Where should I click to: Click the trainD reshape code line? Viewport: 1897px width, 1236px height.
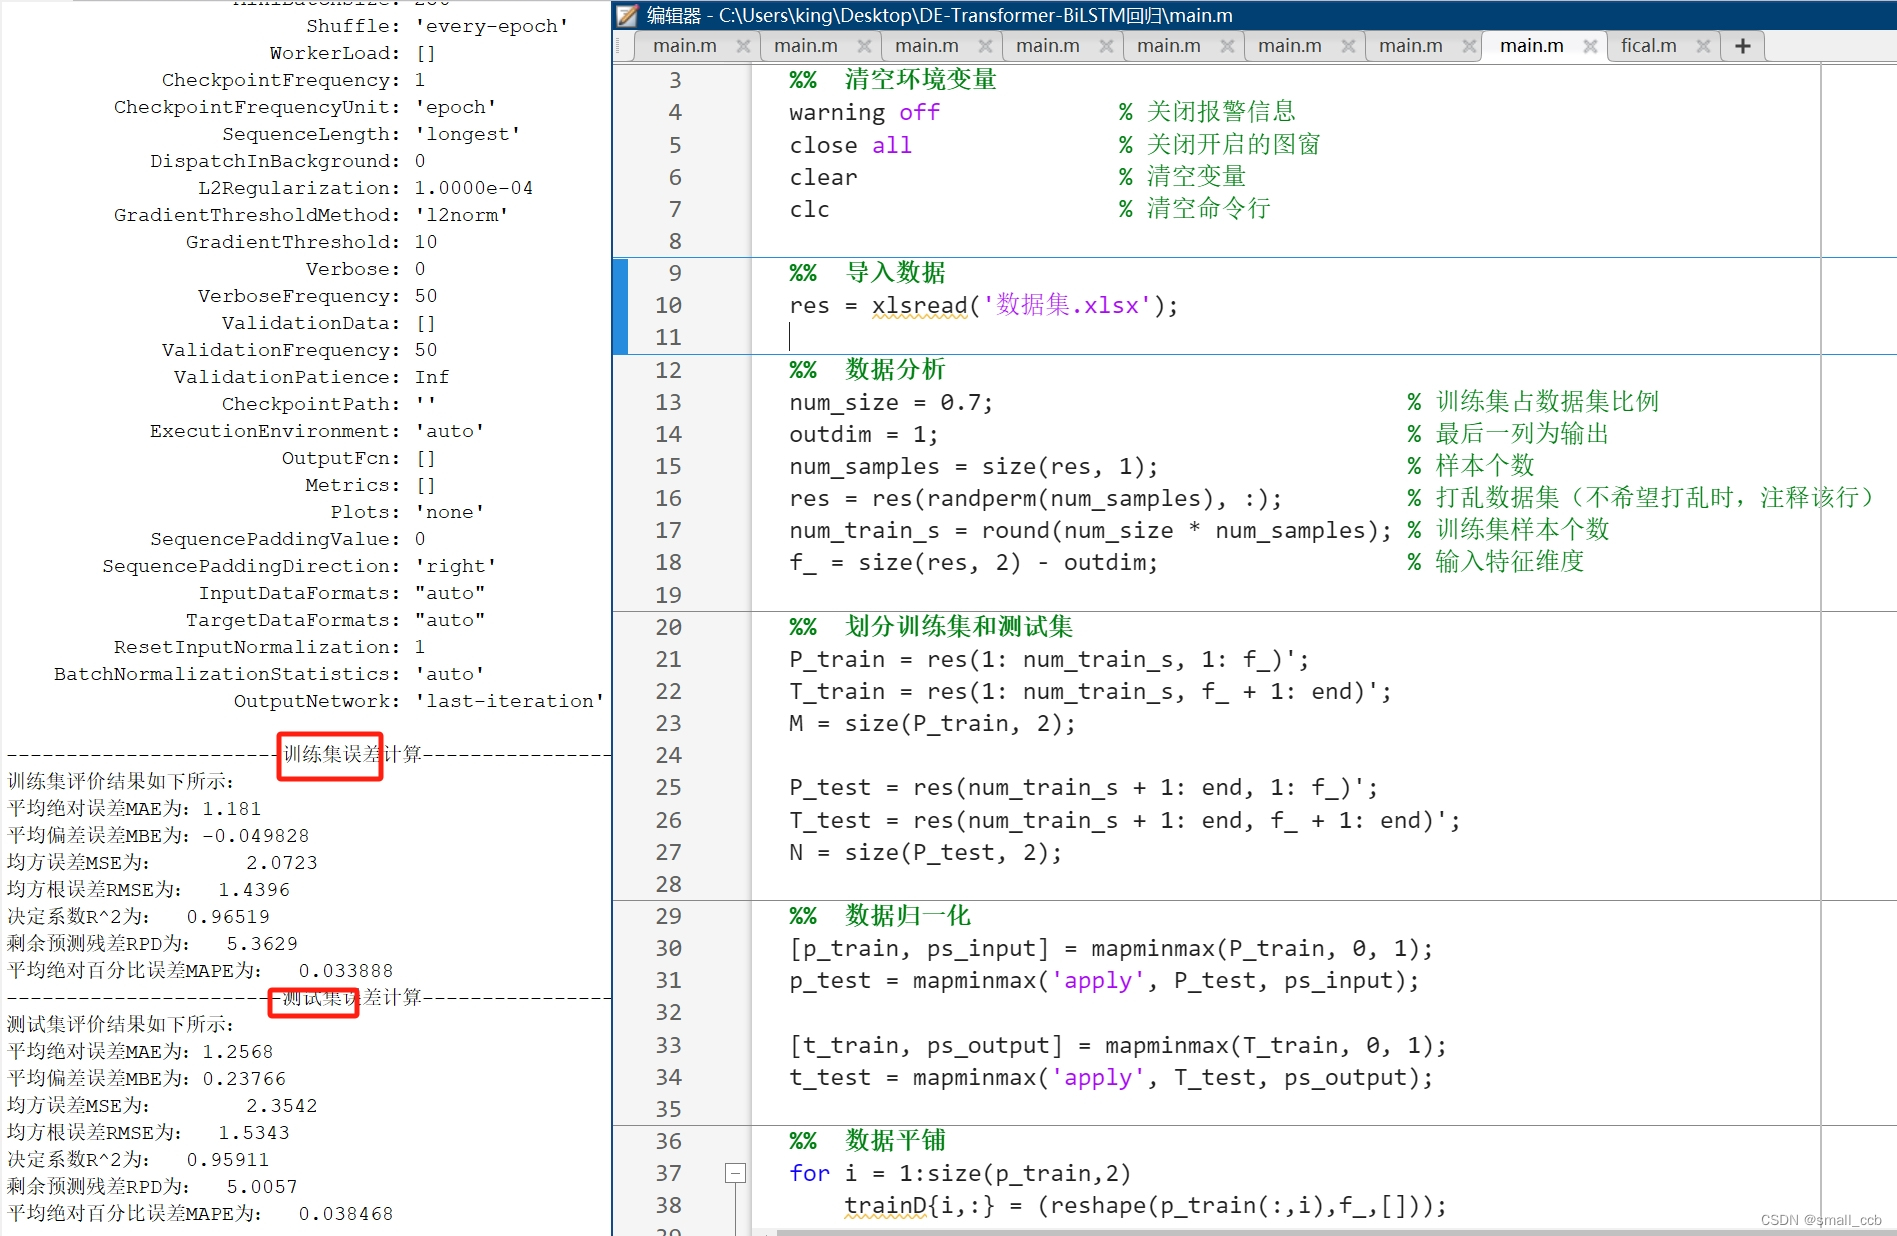coord(1145,1205)
